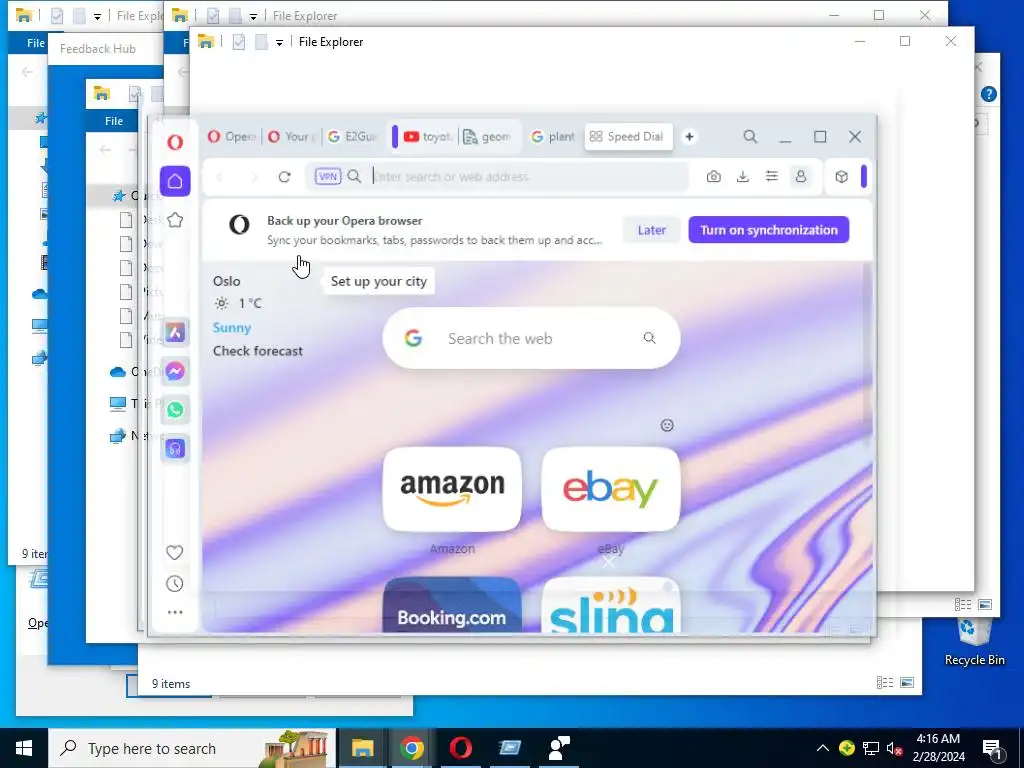
Task: Open WhatsApp in Opera sidebar
Action: [175, 409]
